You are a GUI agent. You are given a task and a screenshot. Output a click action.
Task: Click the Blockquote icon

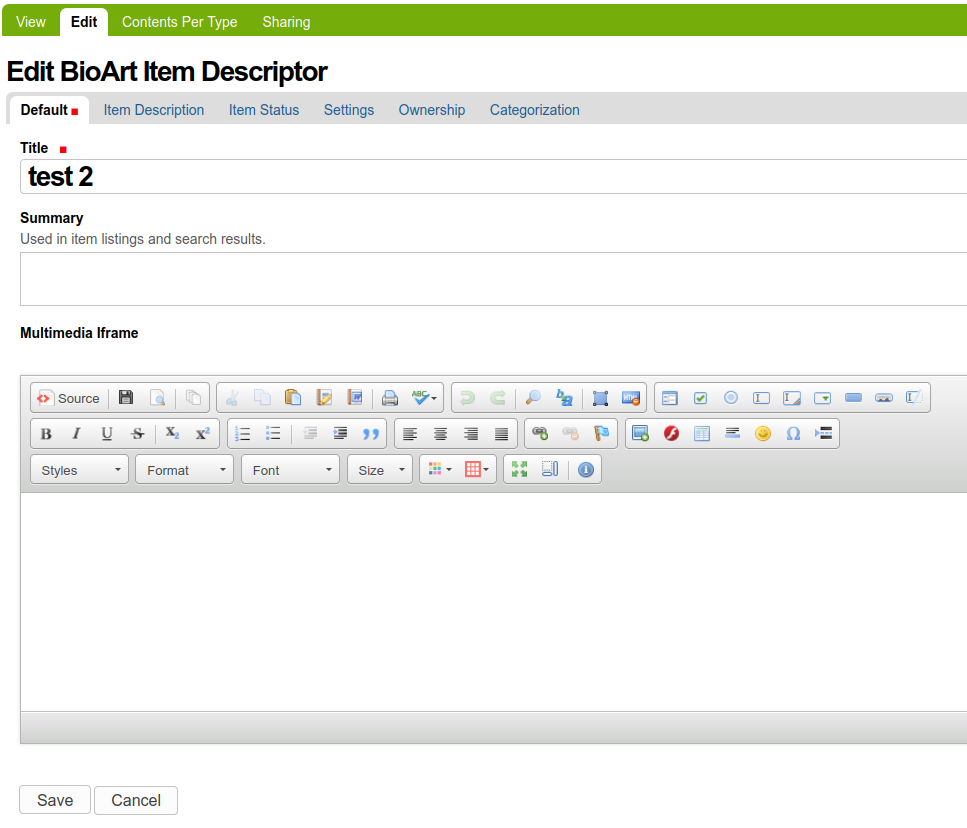tap(371, 434)
